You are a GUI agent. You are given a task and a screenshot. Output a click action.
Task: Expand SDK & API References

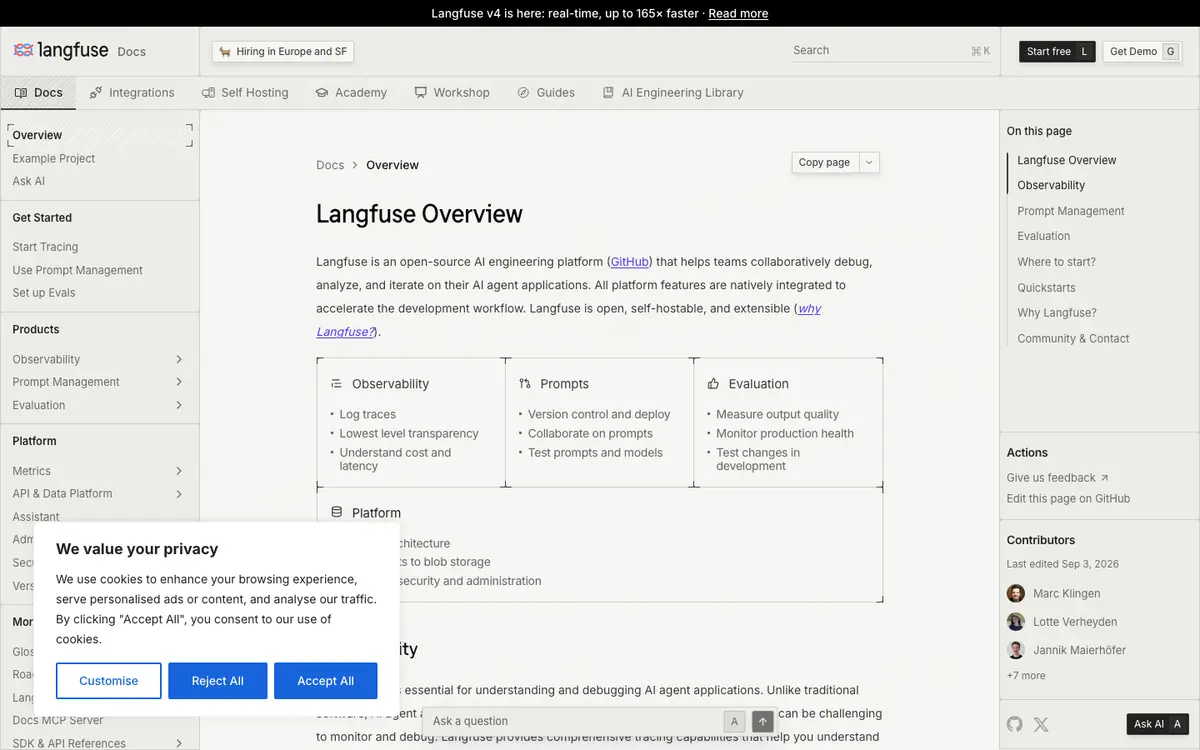(x=179, y=743)
